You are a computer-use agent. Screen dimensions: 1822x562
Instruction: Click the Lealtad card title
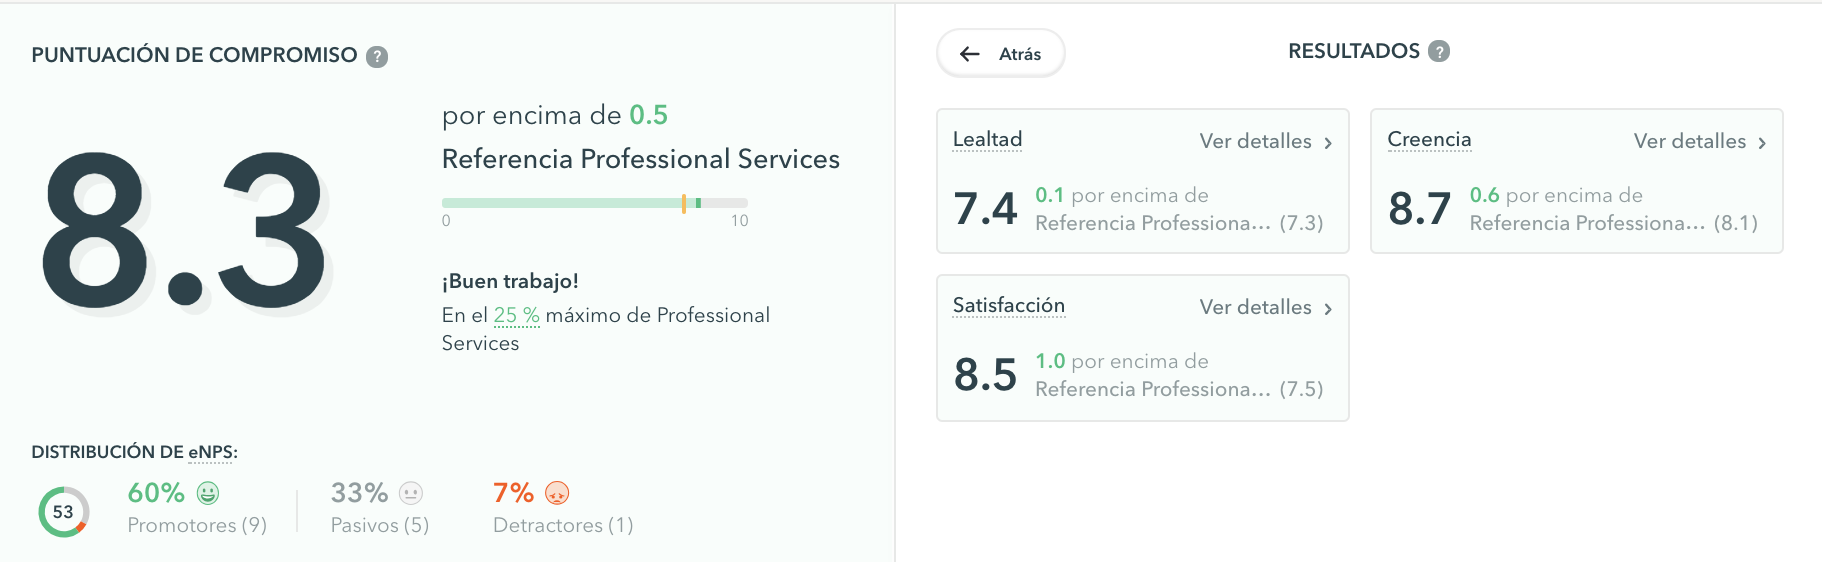coord(987,139)
